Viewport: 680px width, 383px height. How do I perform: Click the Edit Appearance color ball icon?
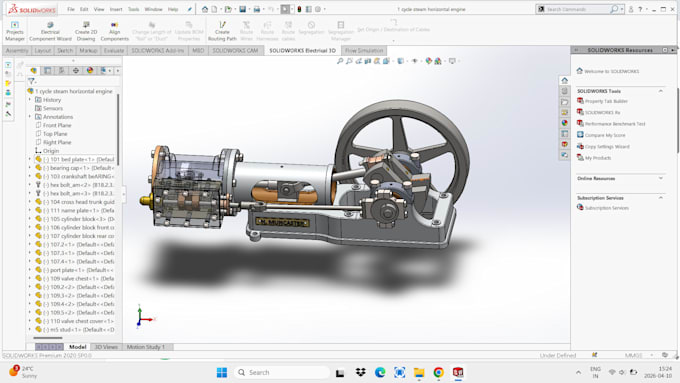coord(428,61)
